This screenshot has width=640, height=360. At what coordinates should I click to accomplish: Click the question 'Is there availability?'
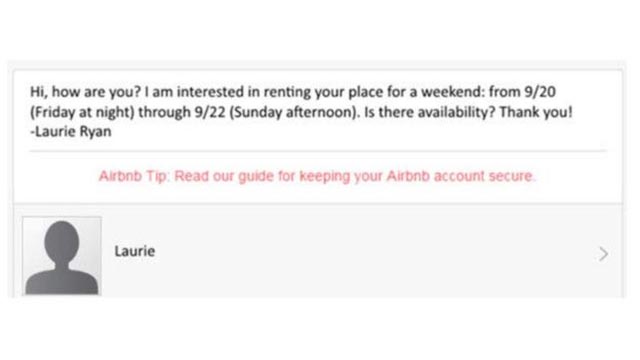tap(430, 112)
